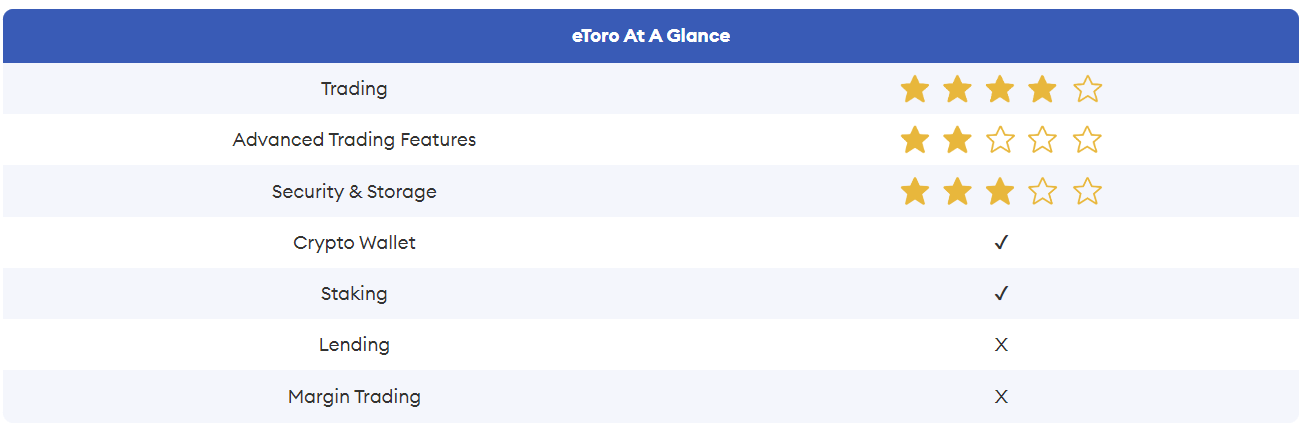The height and width of the screenshot is (437, 1309).
Task: Click the second filled star for Advanced Trading Features
Action: click(x=957, y=140)
